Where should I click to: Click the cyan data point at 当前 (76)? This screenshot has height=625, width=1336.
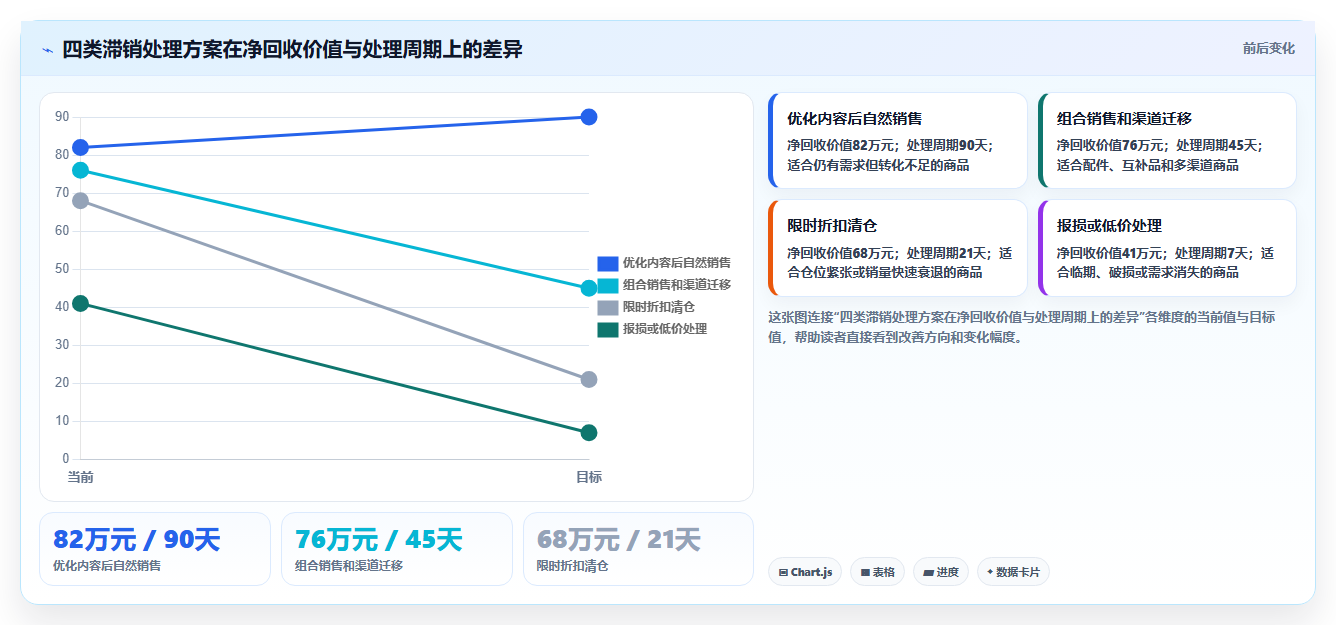[x=81, y=170]
